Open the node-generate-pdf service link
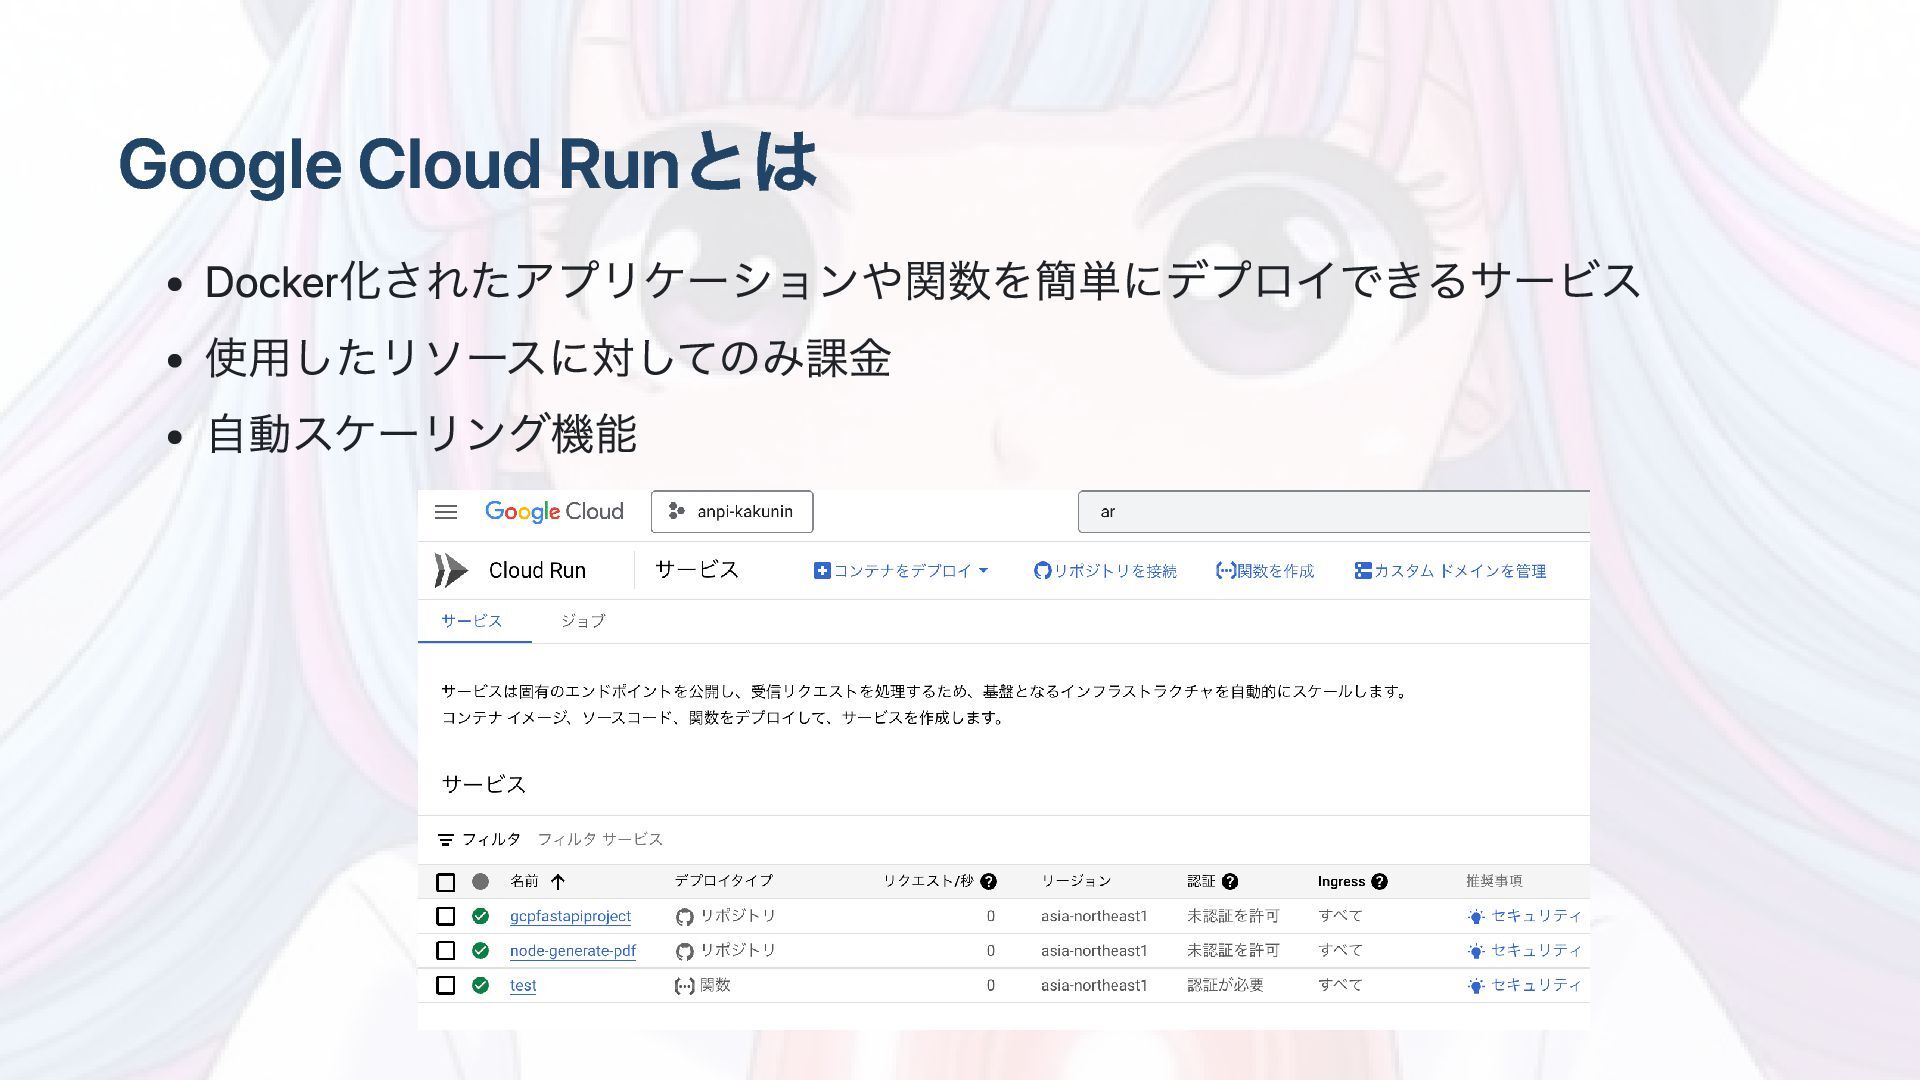Viewport: 1920px width, 1080px height. [x=573, y=951]
